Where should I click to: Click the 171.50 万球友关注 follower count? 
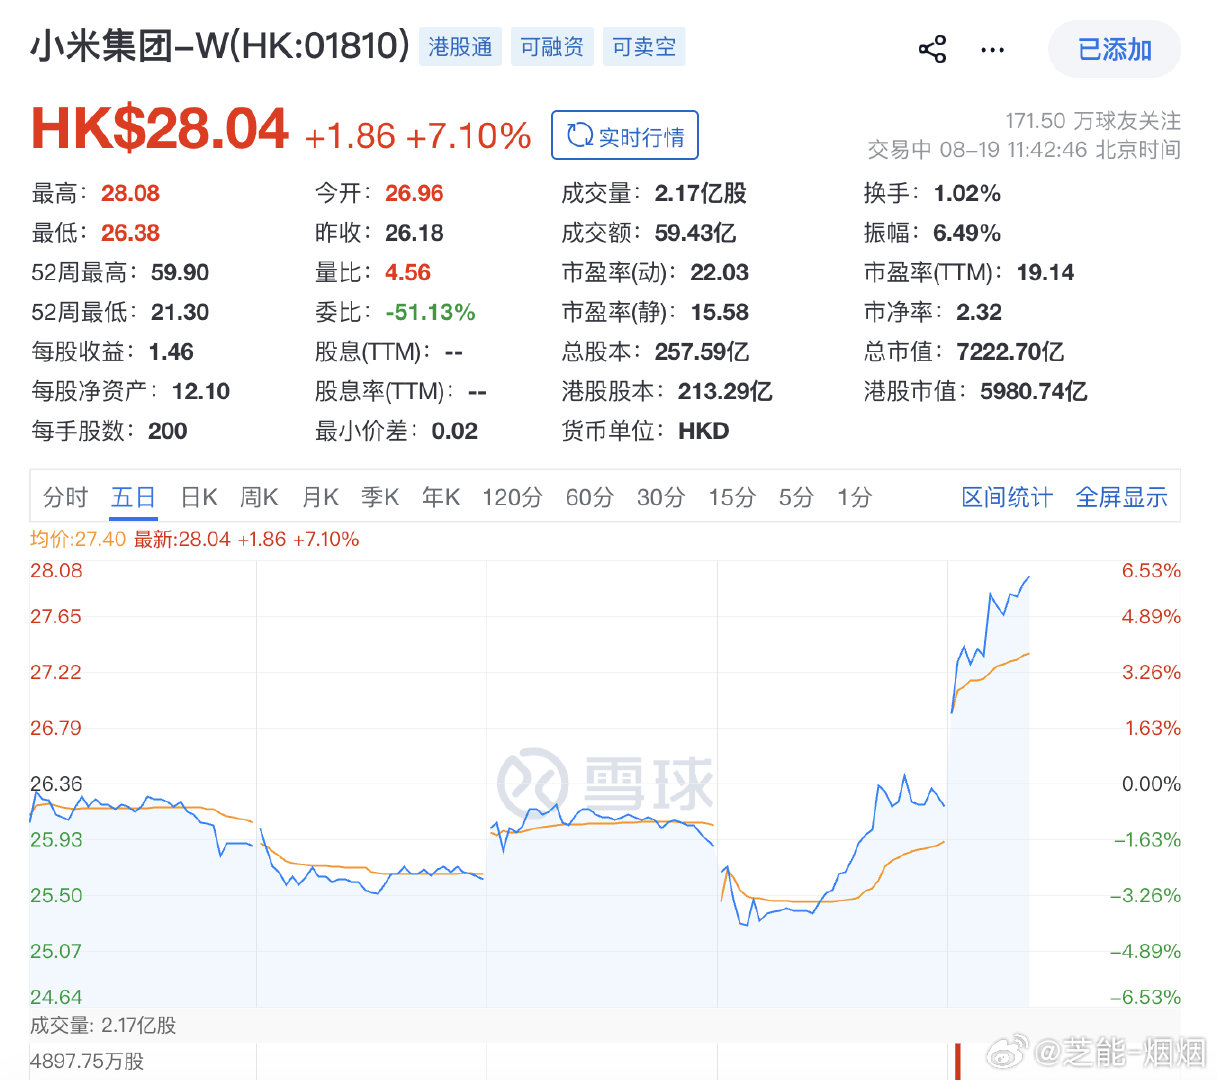click(1093, 121)
